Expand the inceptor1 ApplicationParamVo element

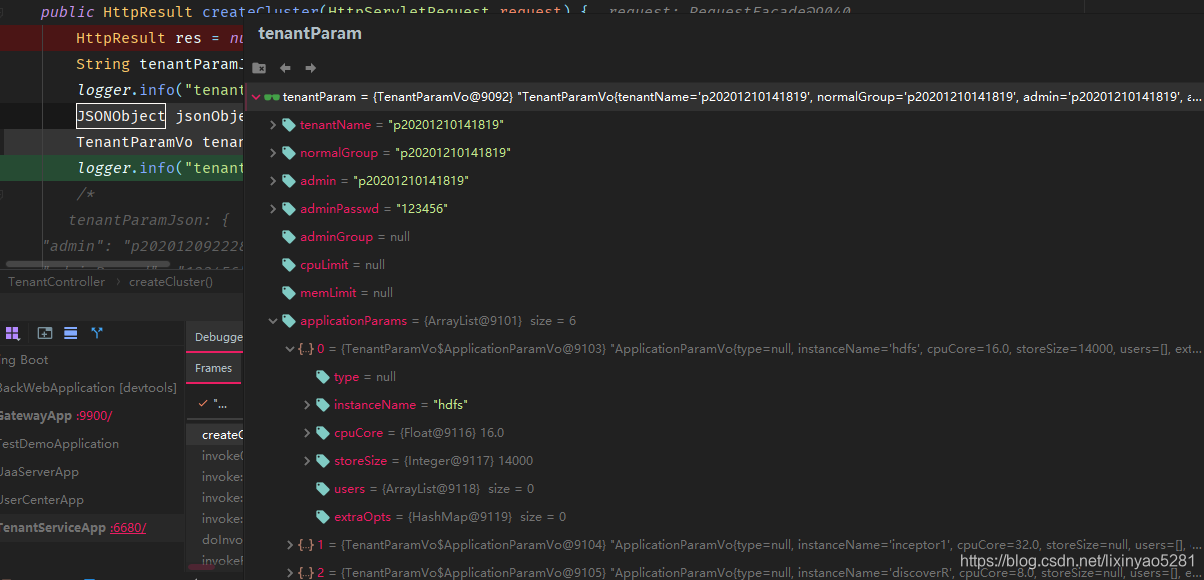point(289,545)
